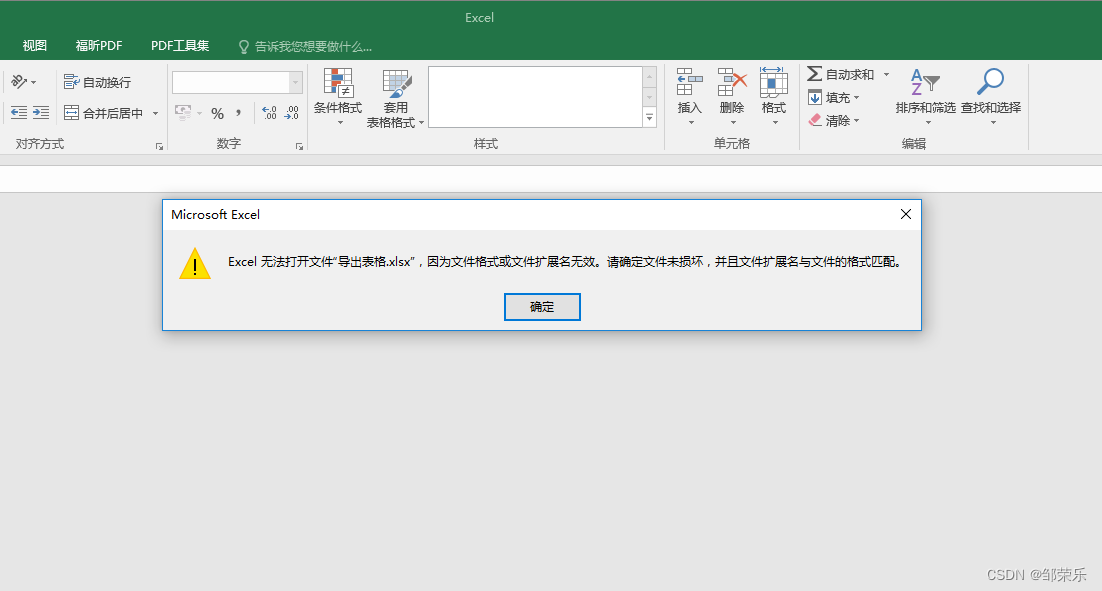Open Conditional Formatting (条件格式)

coord(338,97)
